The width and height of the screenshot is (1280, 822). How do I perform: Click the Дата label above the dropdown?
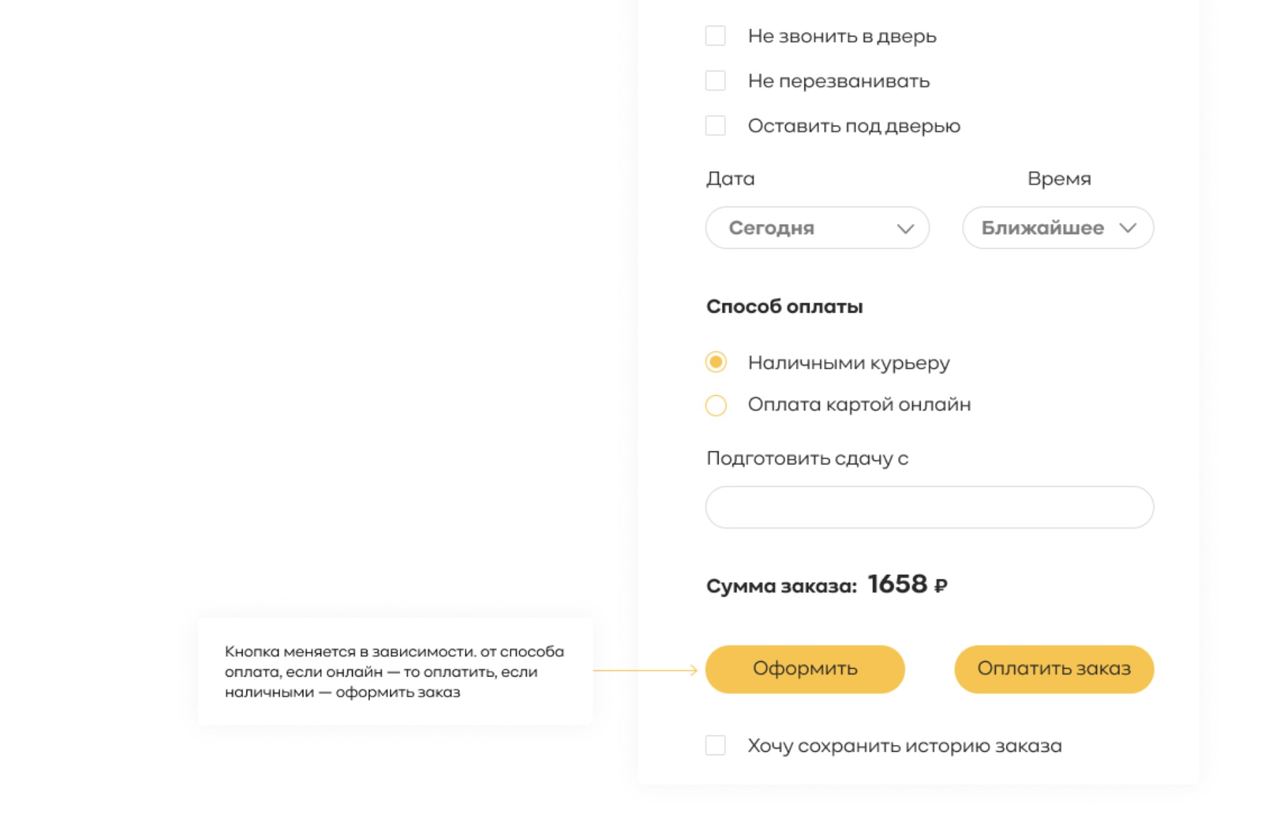731,179
